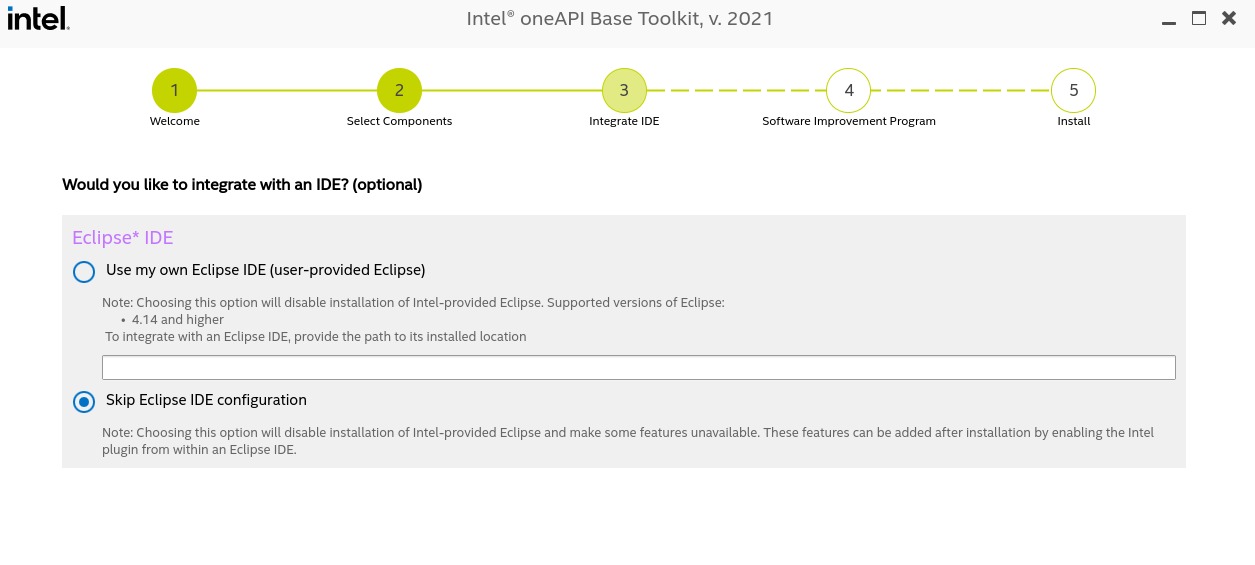
Task: Select step 3 Integrate IDE circle
Action: (x=624, y=91)
